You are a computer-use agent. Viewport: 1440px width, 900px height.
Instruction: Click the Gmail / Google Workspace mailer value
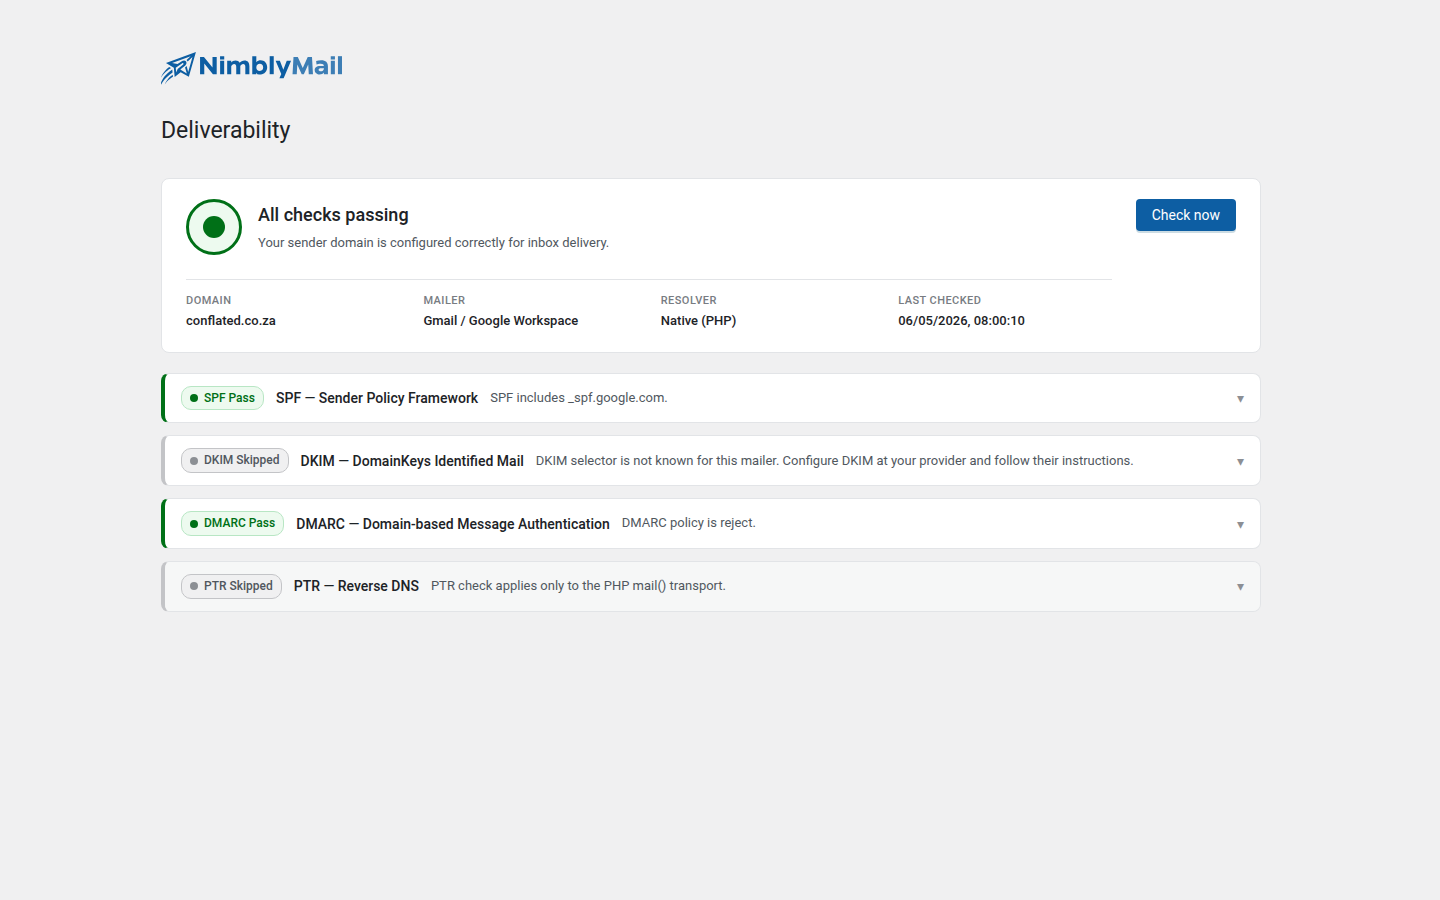point(501,321)
